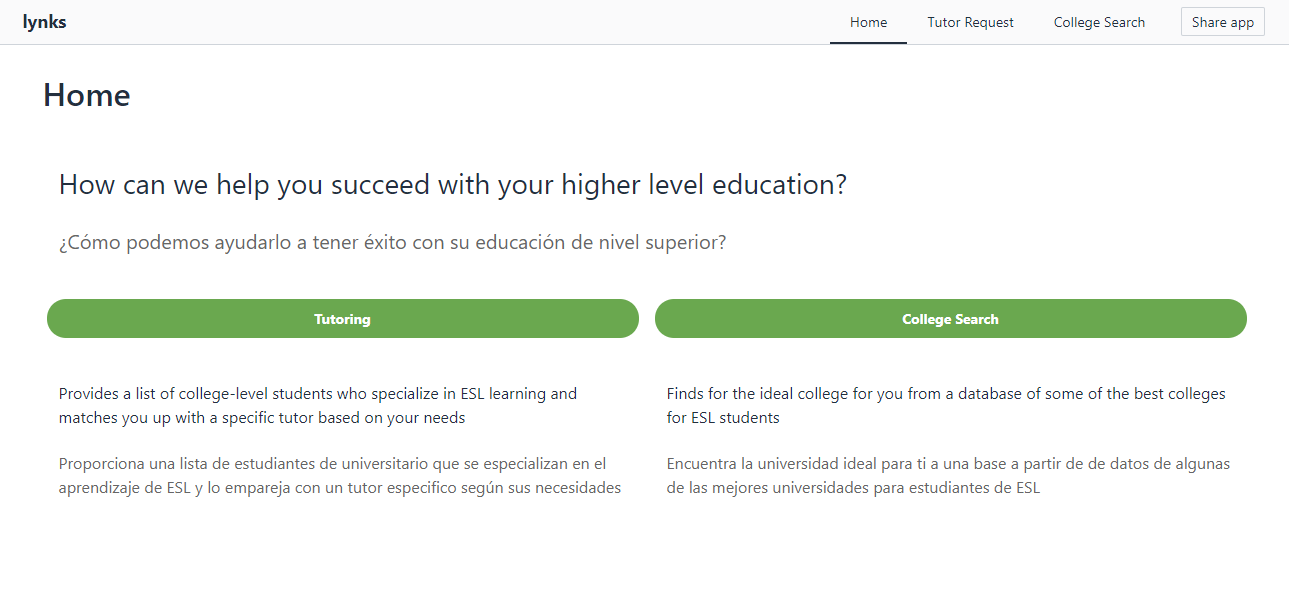This screenshot has height=598, width=1289.
Task: Click the lynks logo
Action: tap(44, 22)
